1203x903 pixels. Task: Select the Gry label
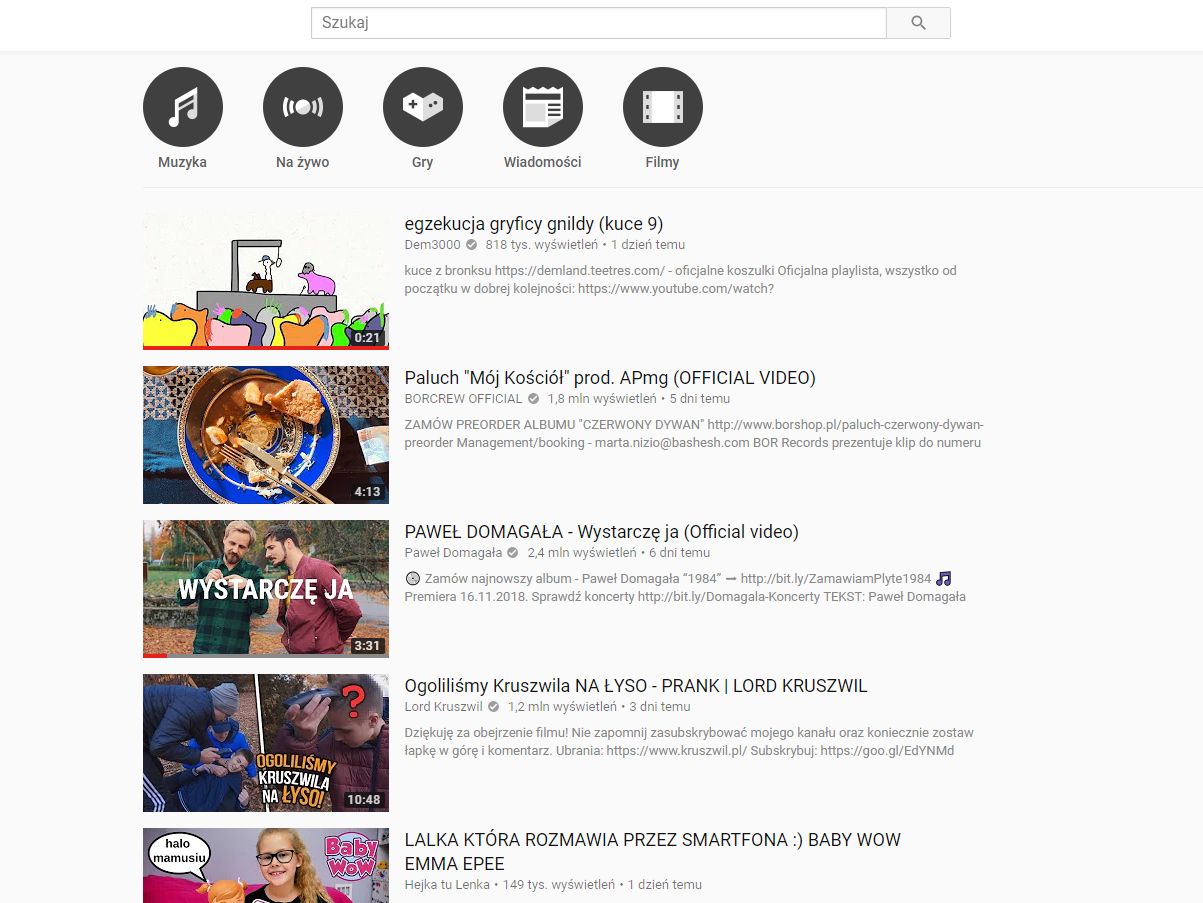(x=423, y=162)
